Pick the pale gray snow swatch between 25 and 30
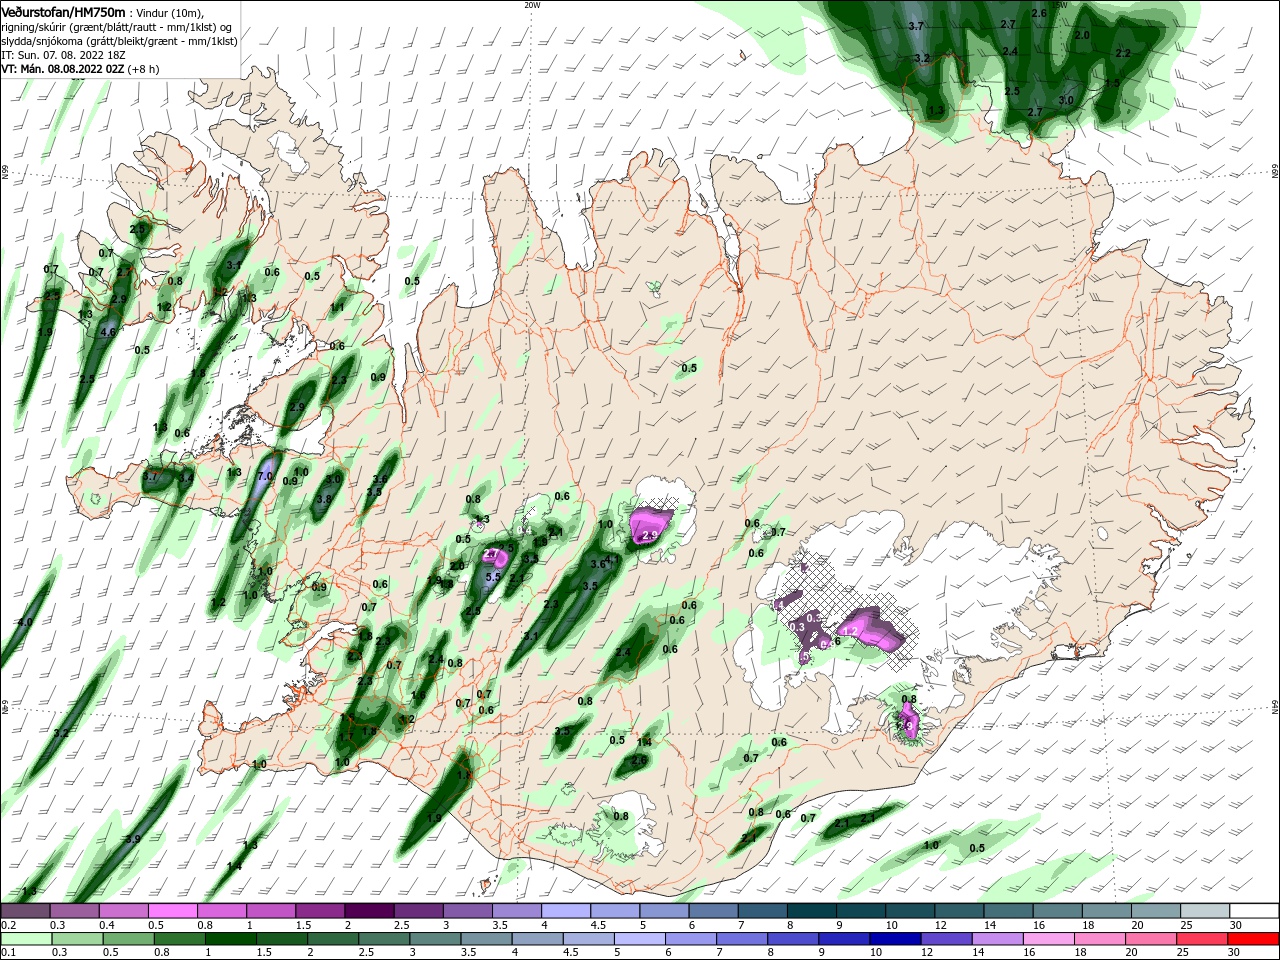Image resolution: width=1280 pixels, height=960 pixels. (1207, 911)
